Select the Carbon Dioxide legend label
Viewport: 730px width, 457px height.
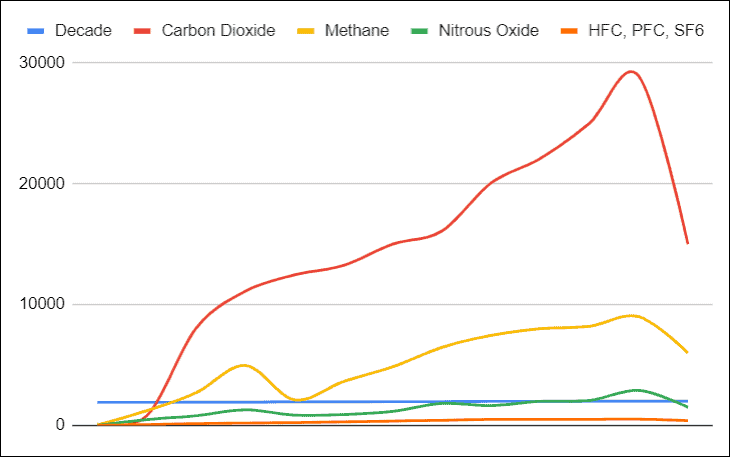pos(218,31)
